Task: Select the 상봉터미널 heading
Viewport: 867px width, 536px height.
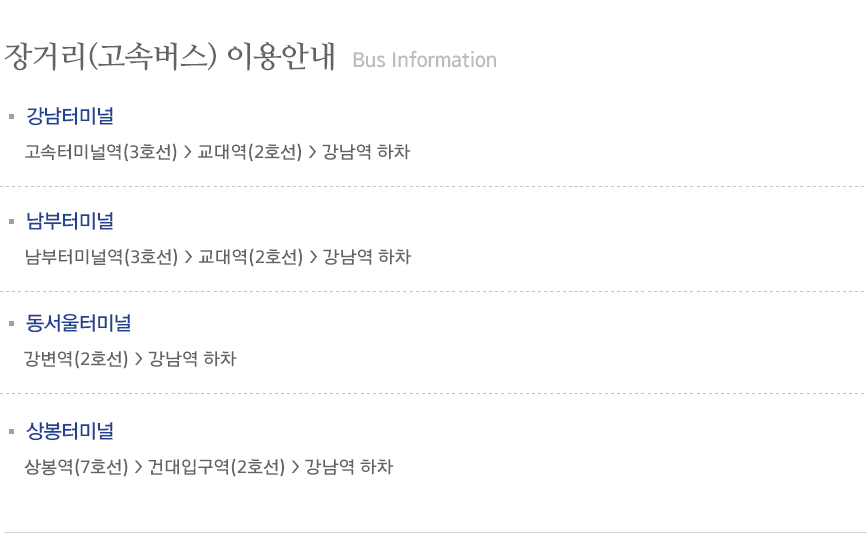Action: (70, 431)
